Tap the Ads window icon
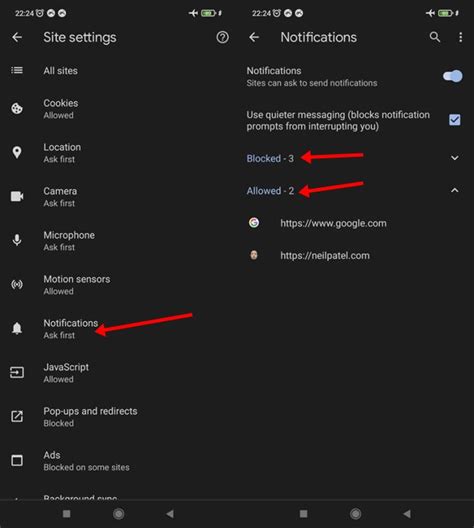 [x=17, y=460]
